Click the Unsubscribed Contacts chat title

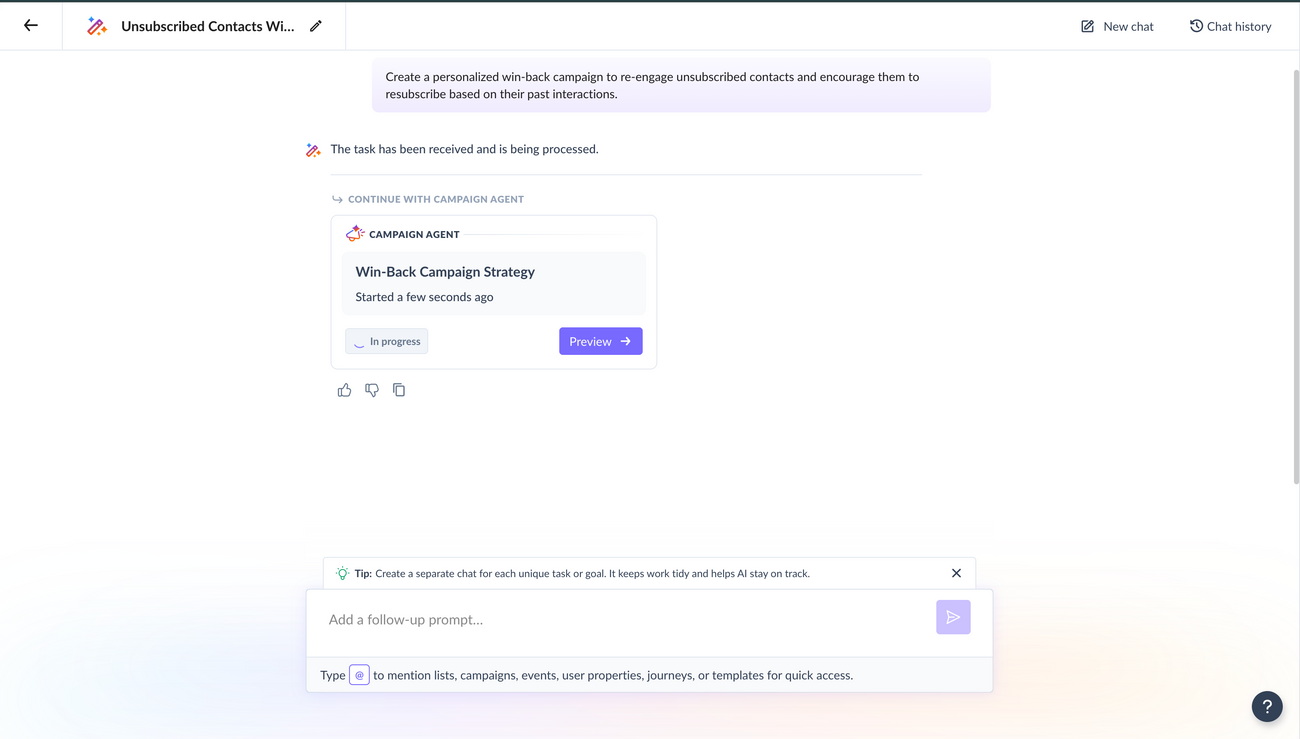coord(207,26)
